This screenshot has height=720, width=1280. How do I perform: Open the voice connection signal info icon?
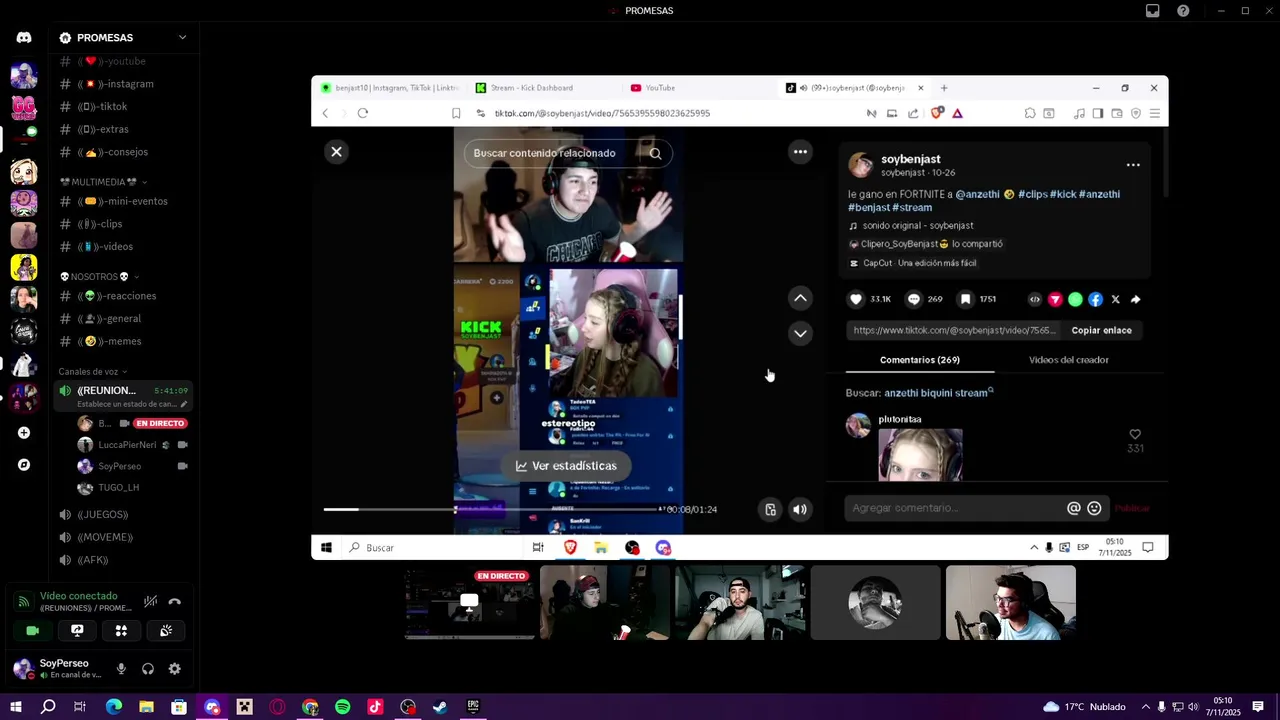point(24,602)
